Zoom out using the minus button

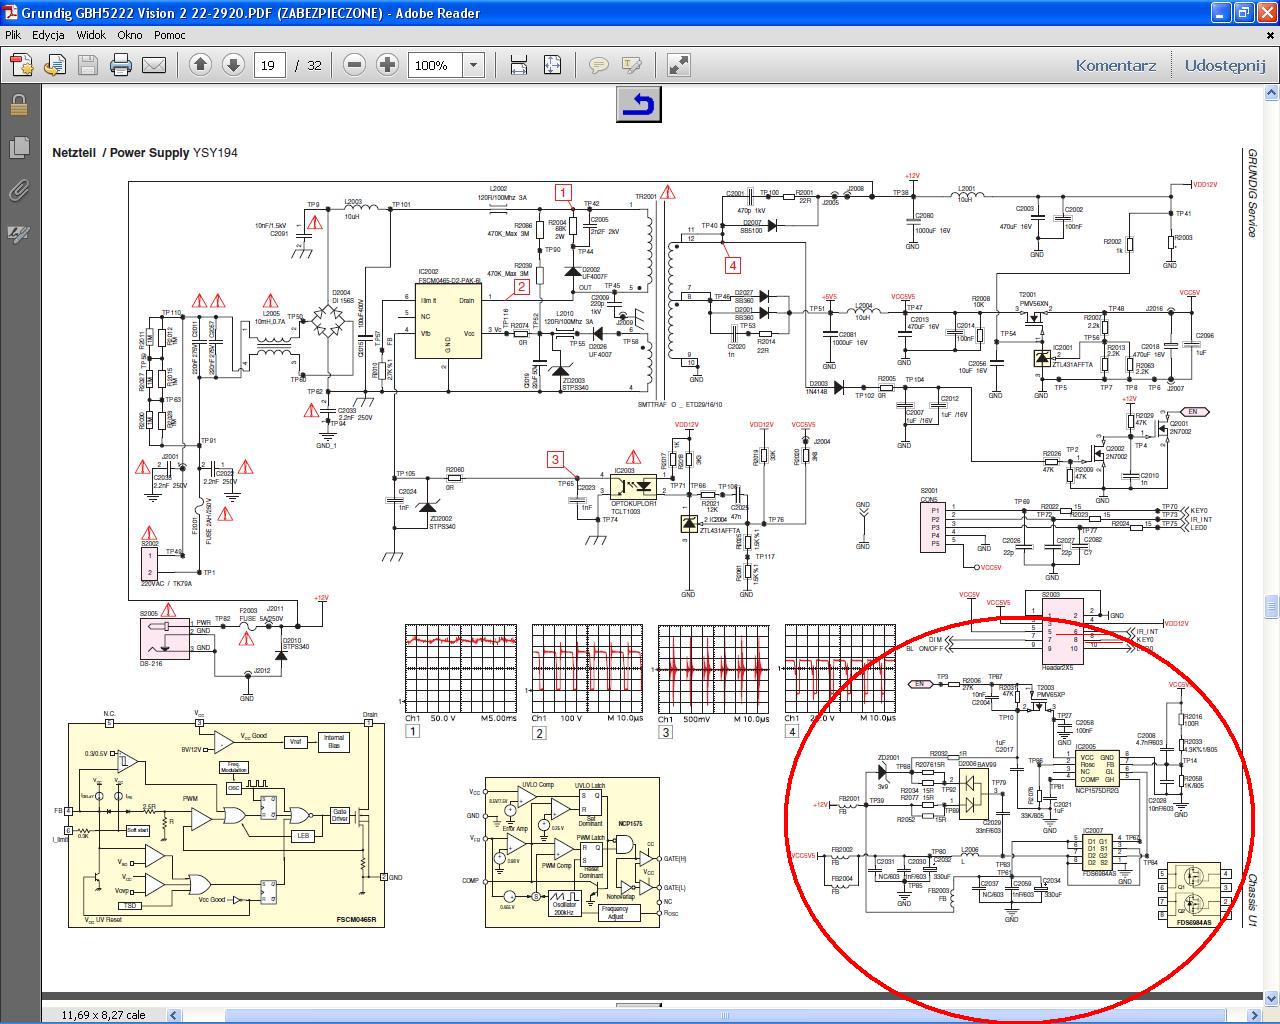click(x=354, y=65)
